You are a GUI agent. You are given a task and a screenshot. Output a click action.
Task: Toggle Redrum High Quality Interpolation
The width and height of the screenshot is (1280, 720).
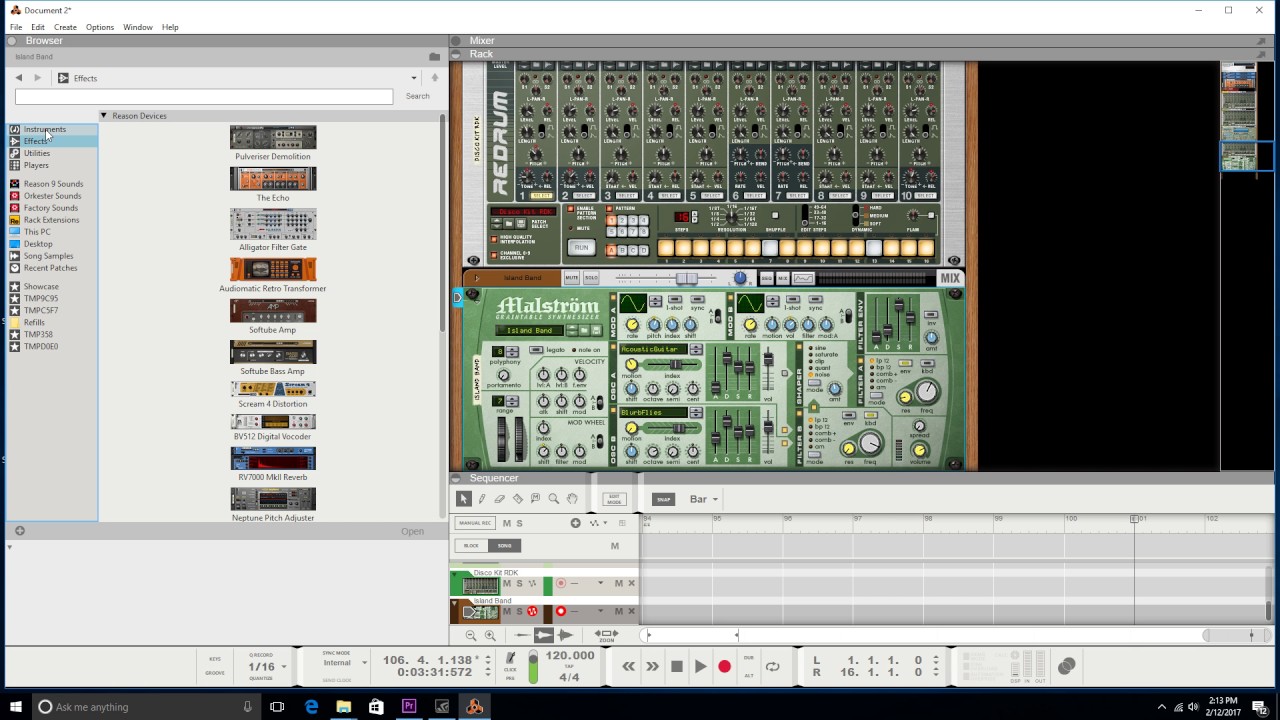point(494,239)
